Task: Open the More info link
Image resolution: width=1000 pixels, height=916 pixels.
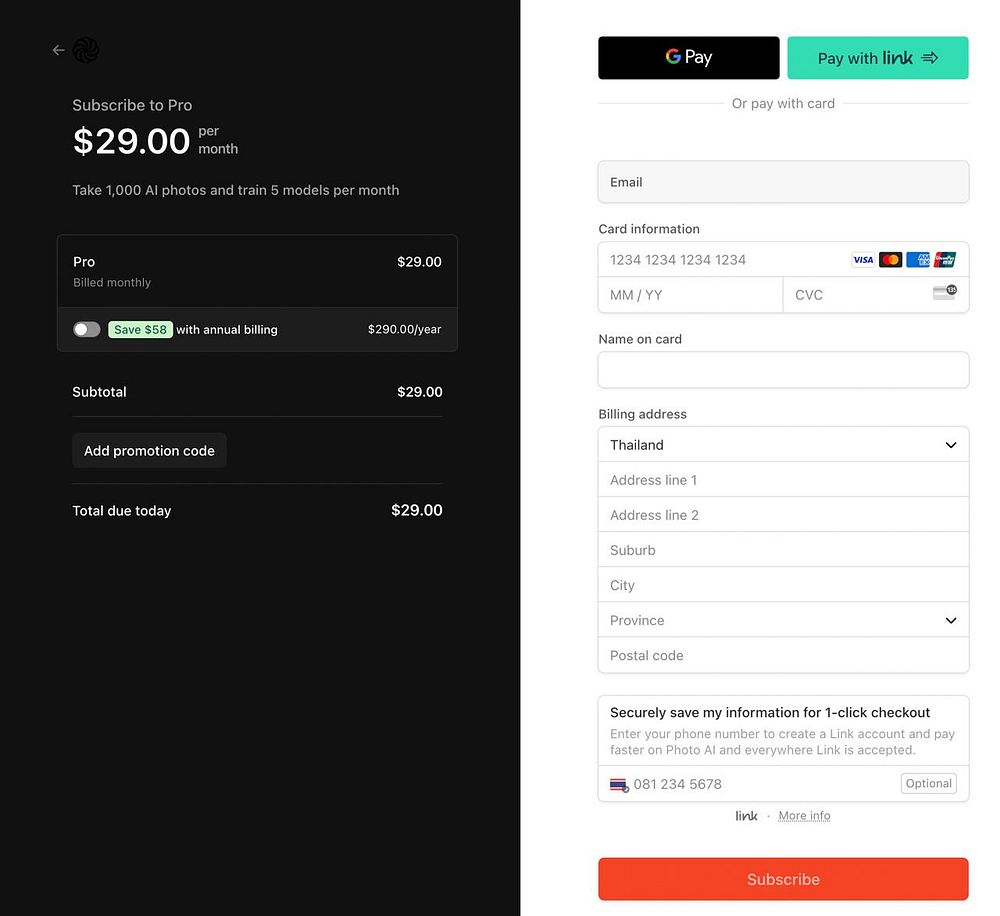Action: (x=804, y=816)
